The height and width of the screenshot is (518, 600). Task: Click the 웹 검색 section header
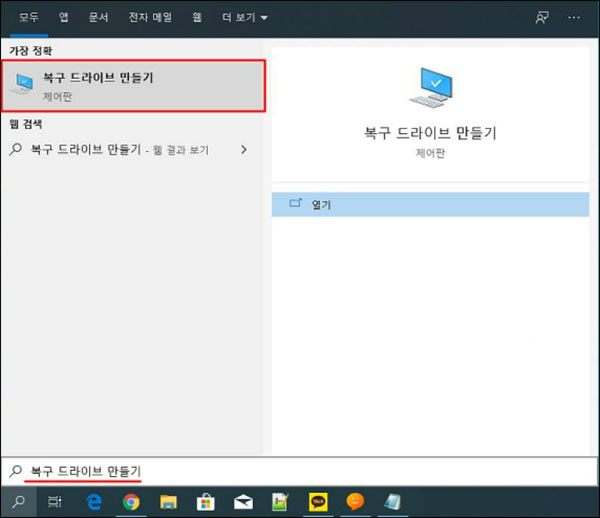(x=26, y=124)
